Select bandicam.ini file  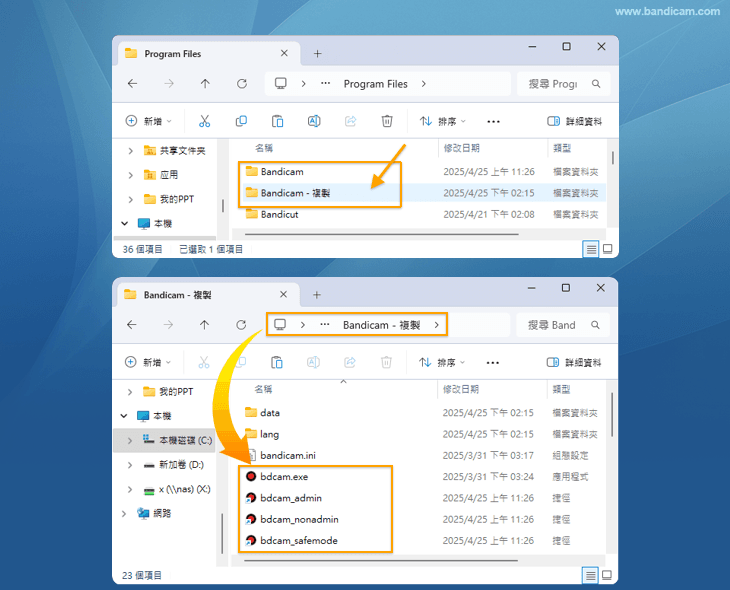pos(281,455)
